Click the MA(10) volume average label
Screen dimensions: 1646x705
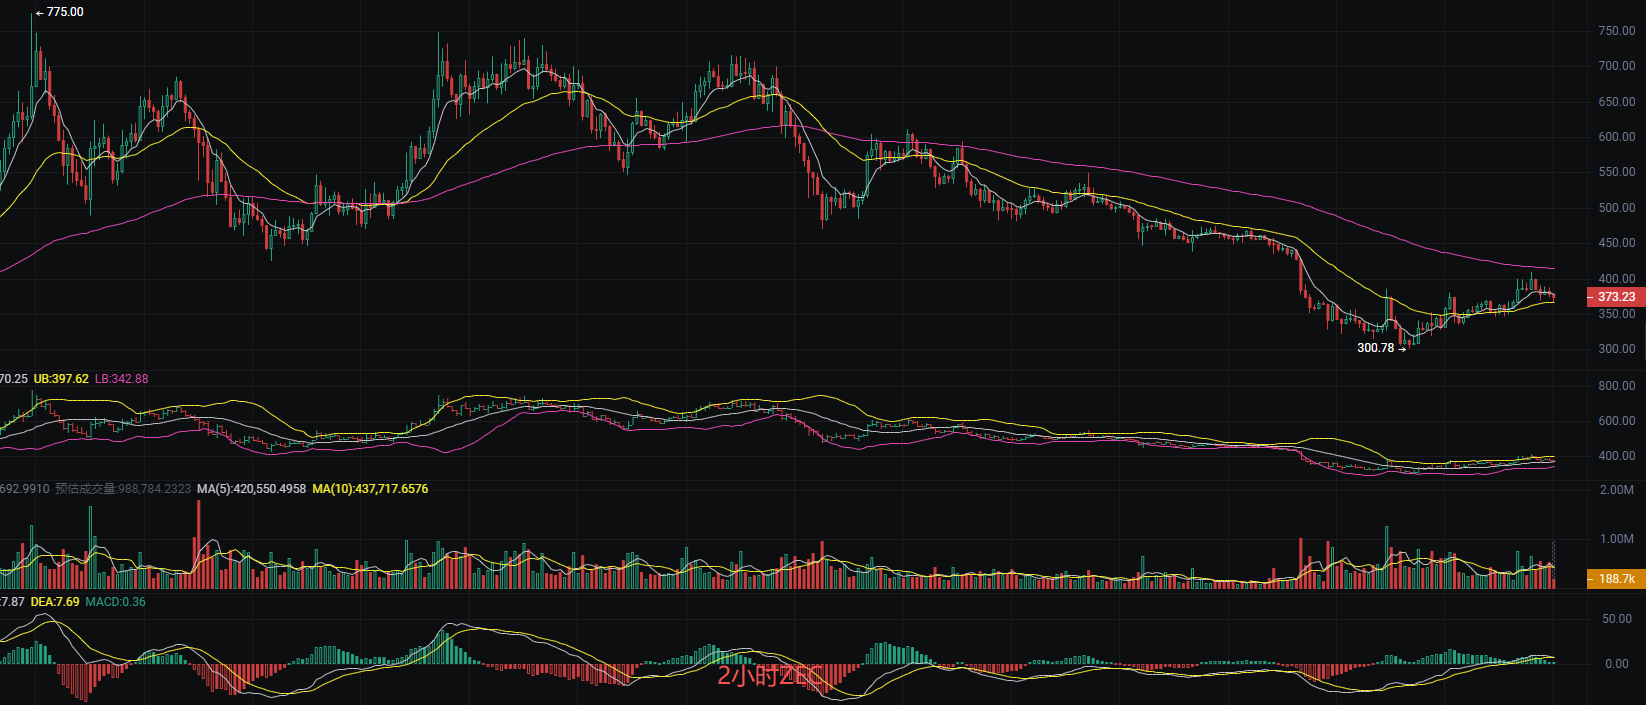(x=370, y=489)
